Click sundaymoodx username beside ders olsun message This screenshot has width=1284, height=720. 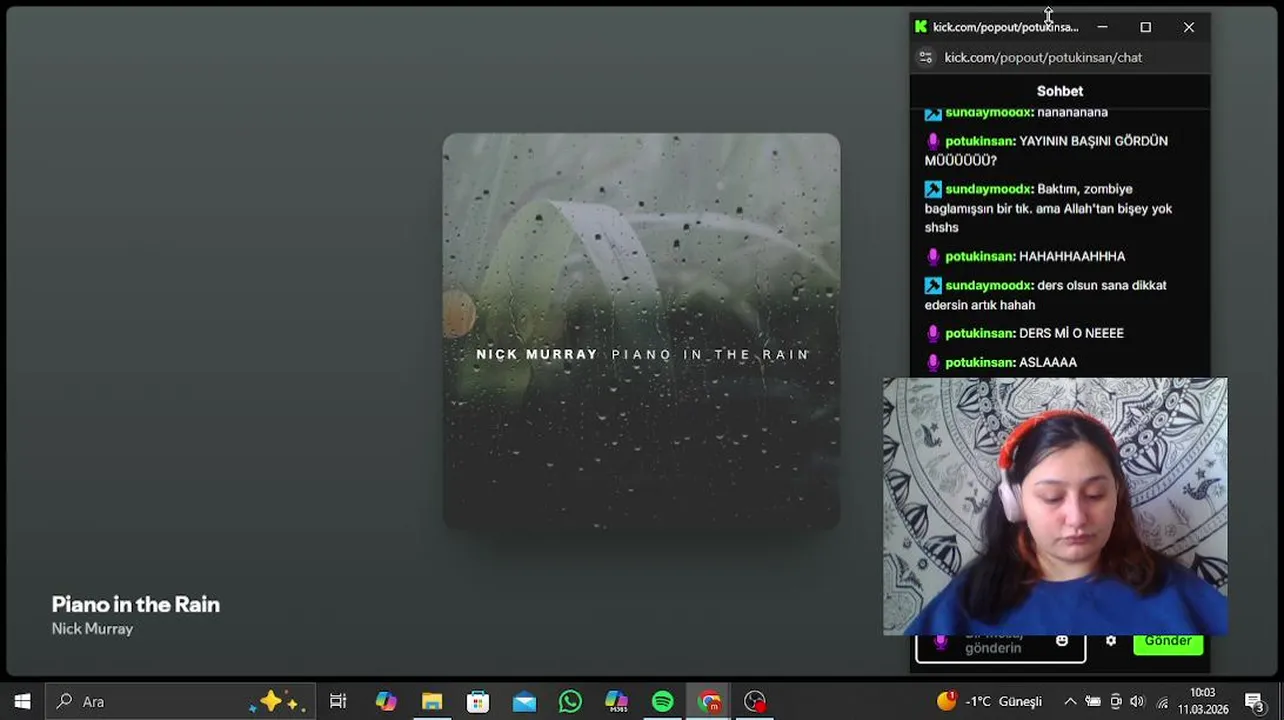click(989, 285)
